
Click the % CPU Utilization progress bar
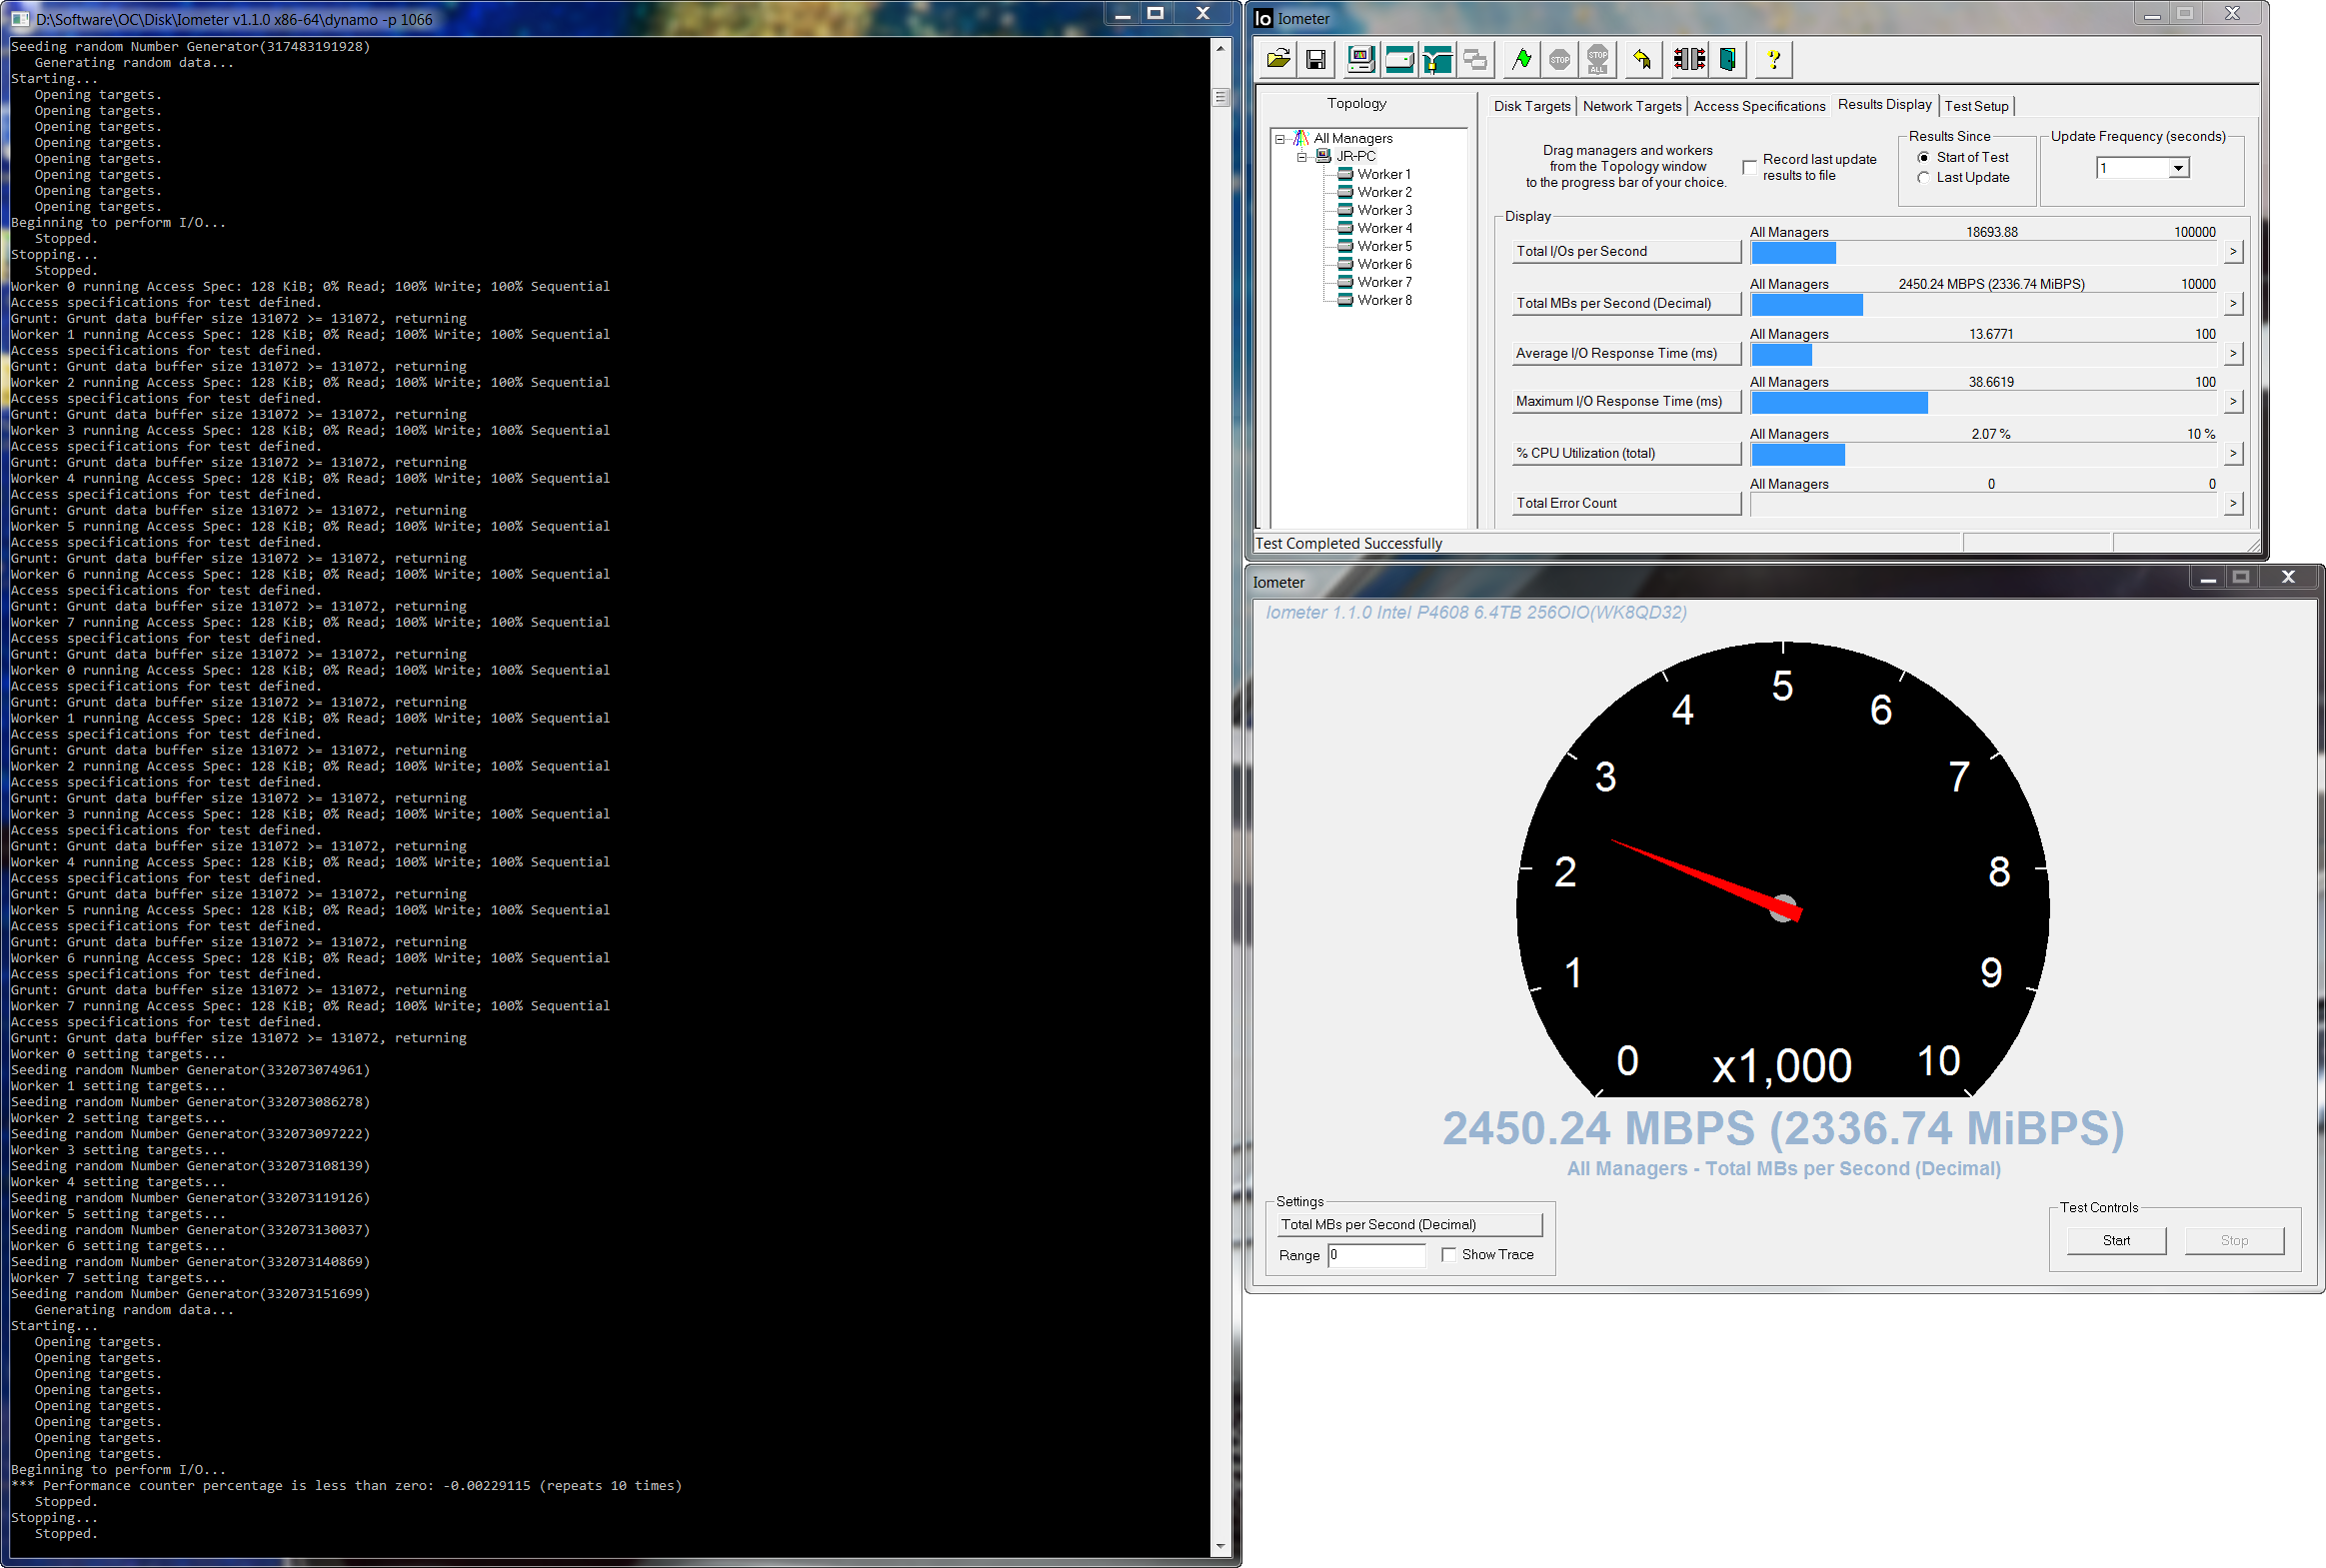tap(1984, 454)
